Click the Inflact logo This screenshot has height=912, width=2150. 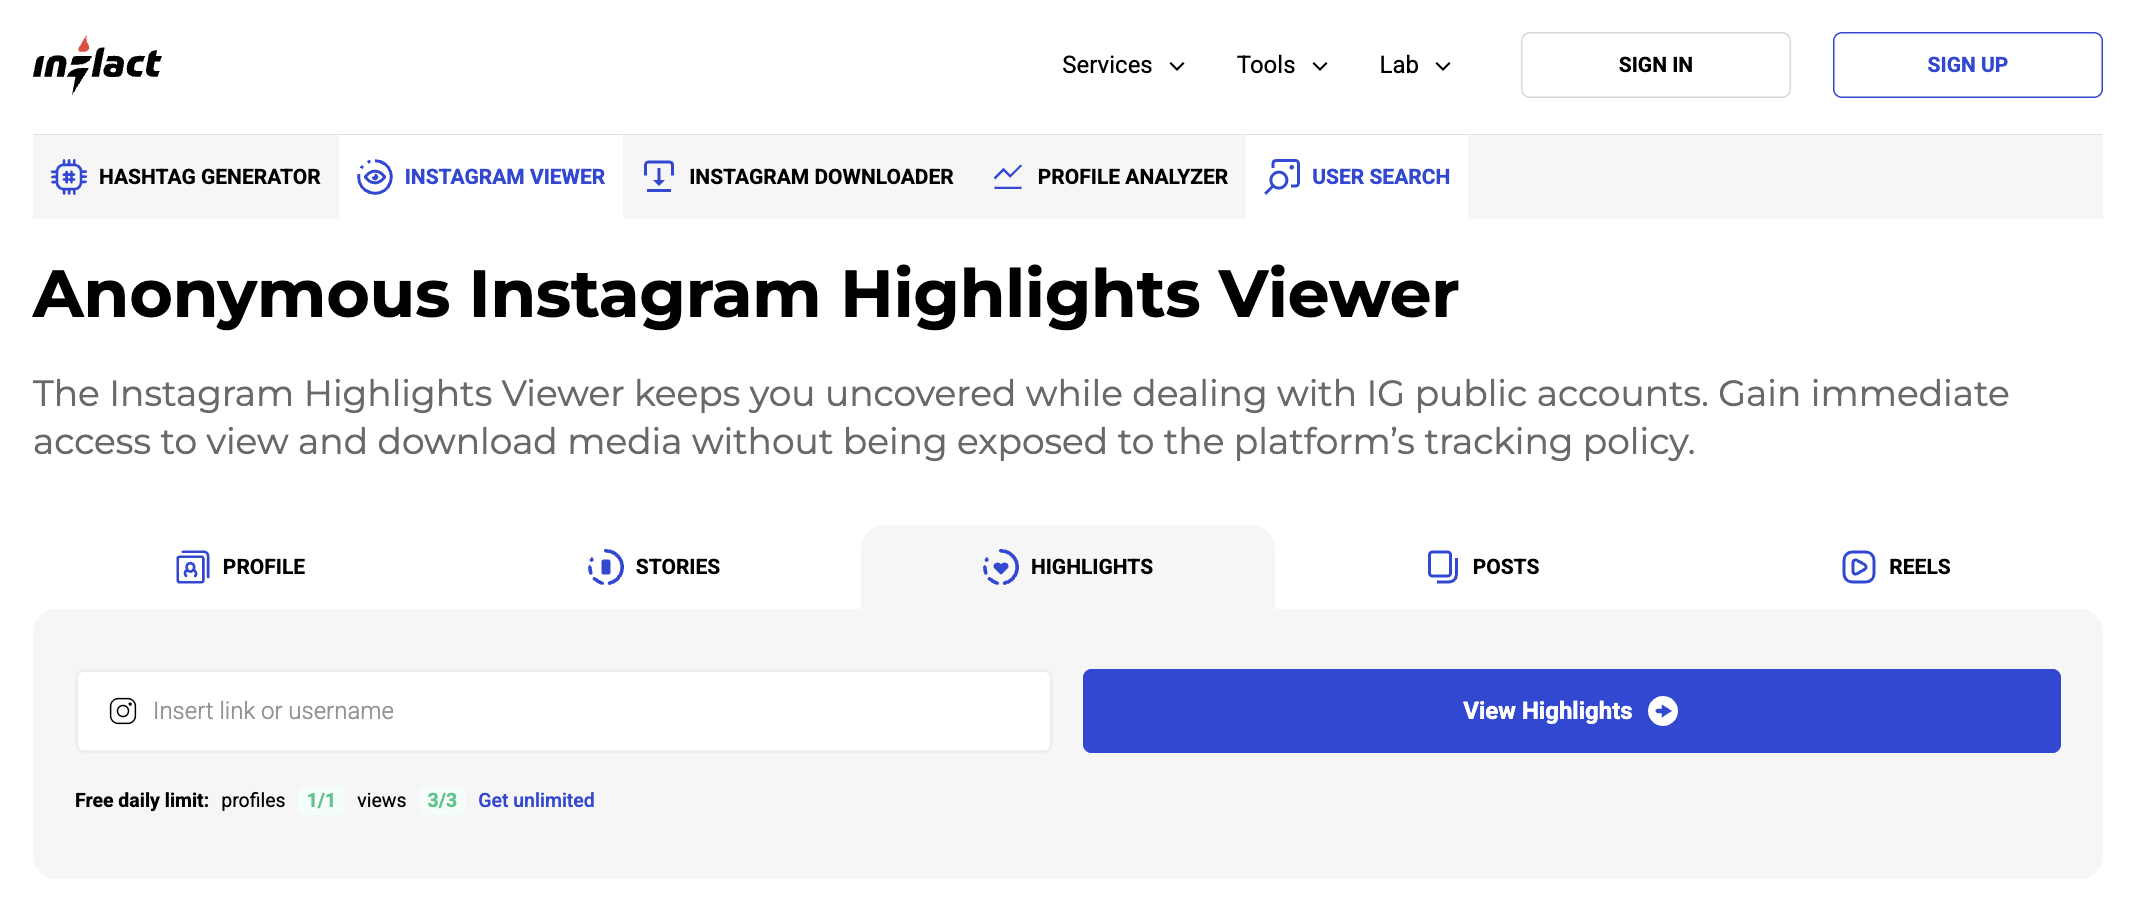(x=97, y=65)
